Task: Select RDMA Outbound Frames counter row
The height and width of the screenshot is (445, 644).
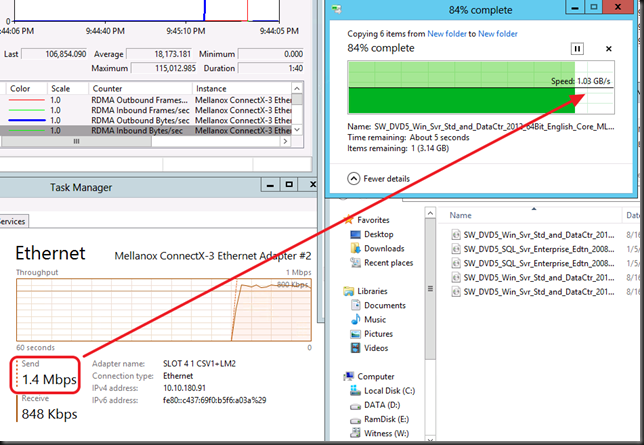Action: point(146,100)
